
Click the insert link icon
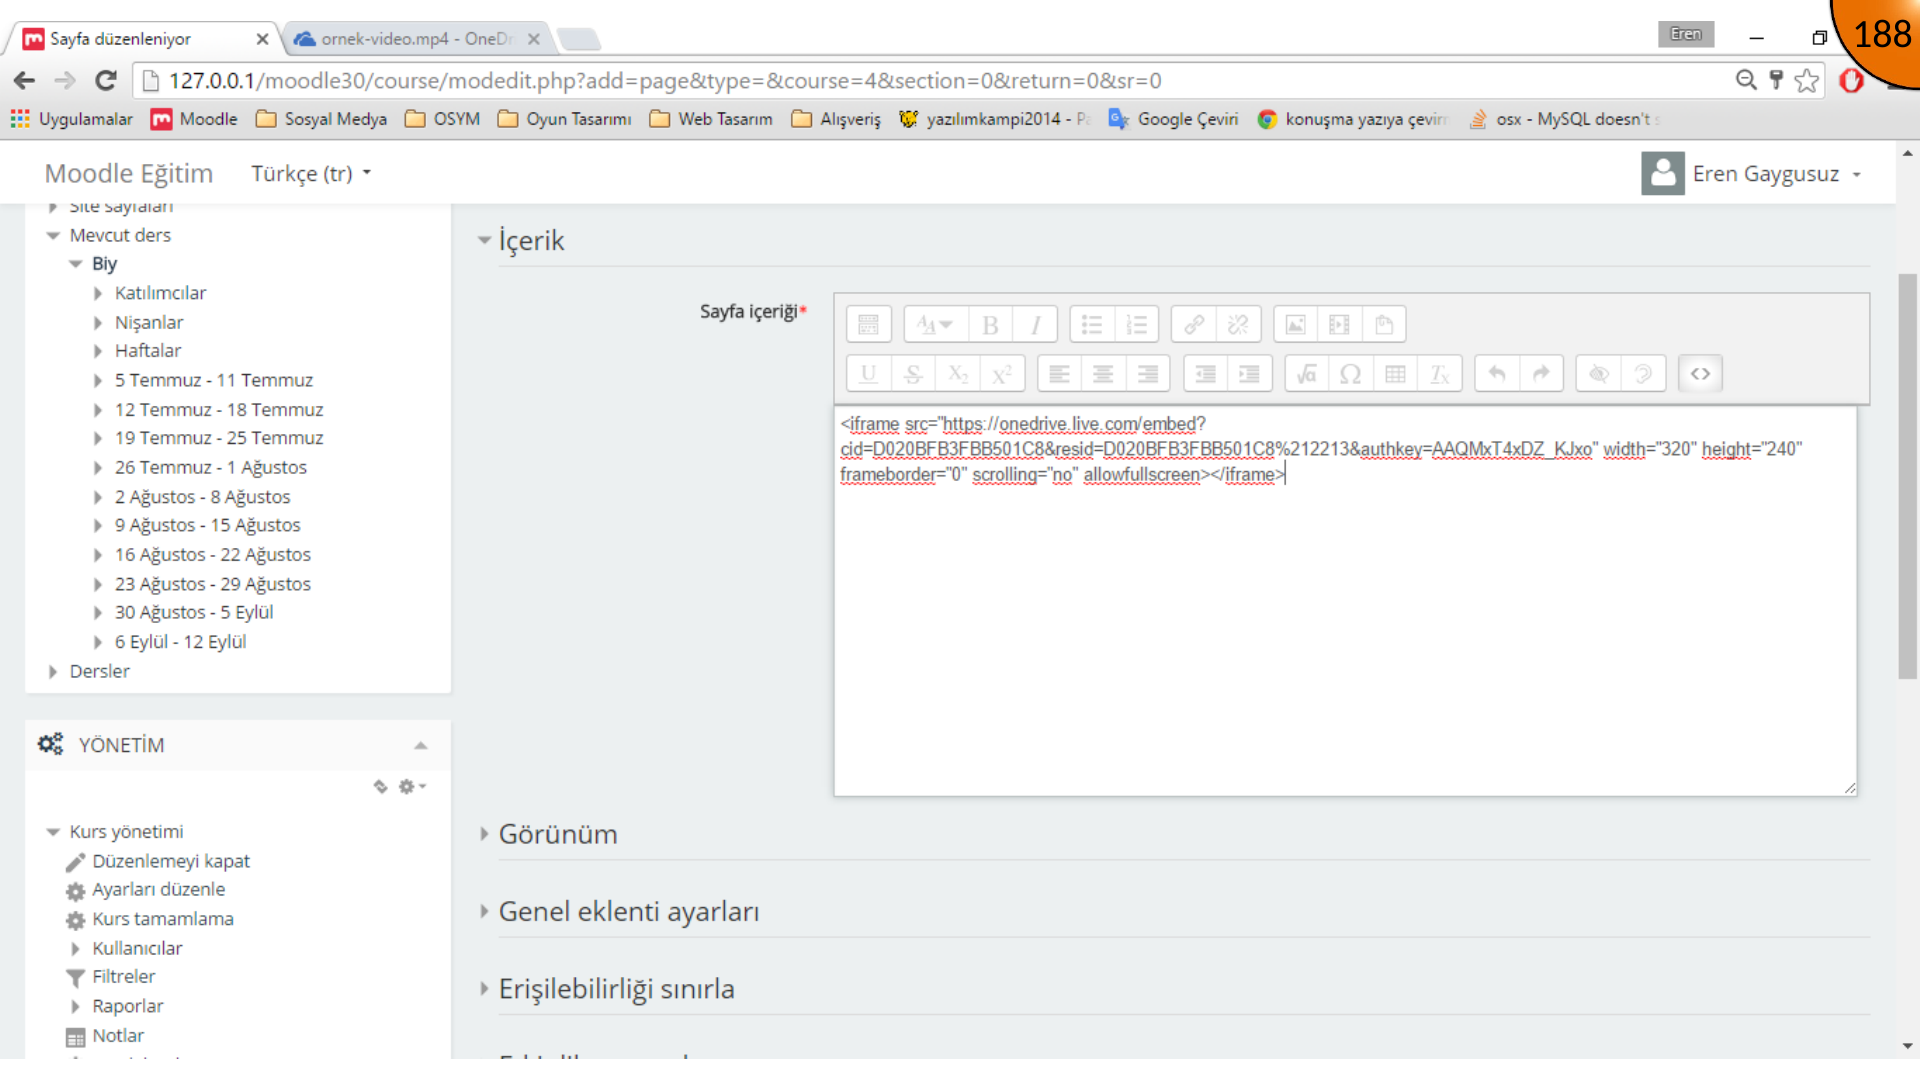click(x=1194, y=325)
